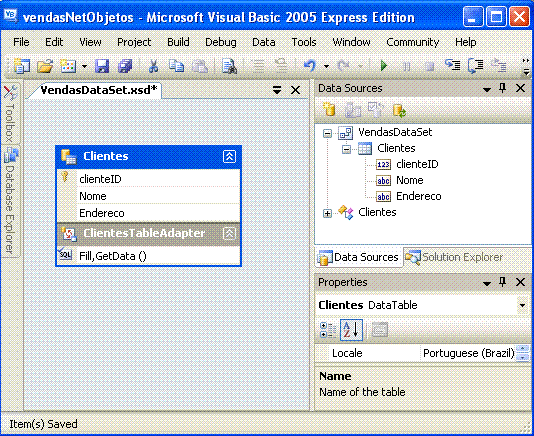Open the Undo history dropdown arrow
This screenshot has height=436, width=534.
point(326,66)
